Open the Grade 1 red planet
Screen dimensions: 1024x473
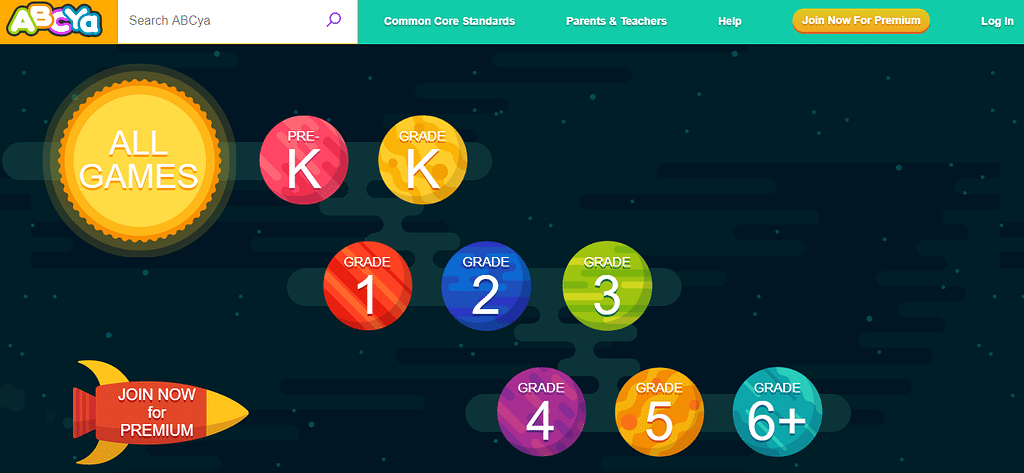pos(367,285)
